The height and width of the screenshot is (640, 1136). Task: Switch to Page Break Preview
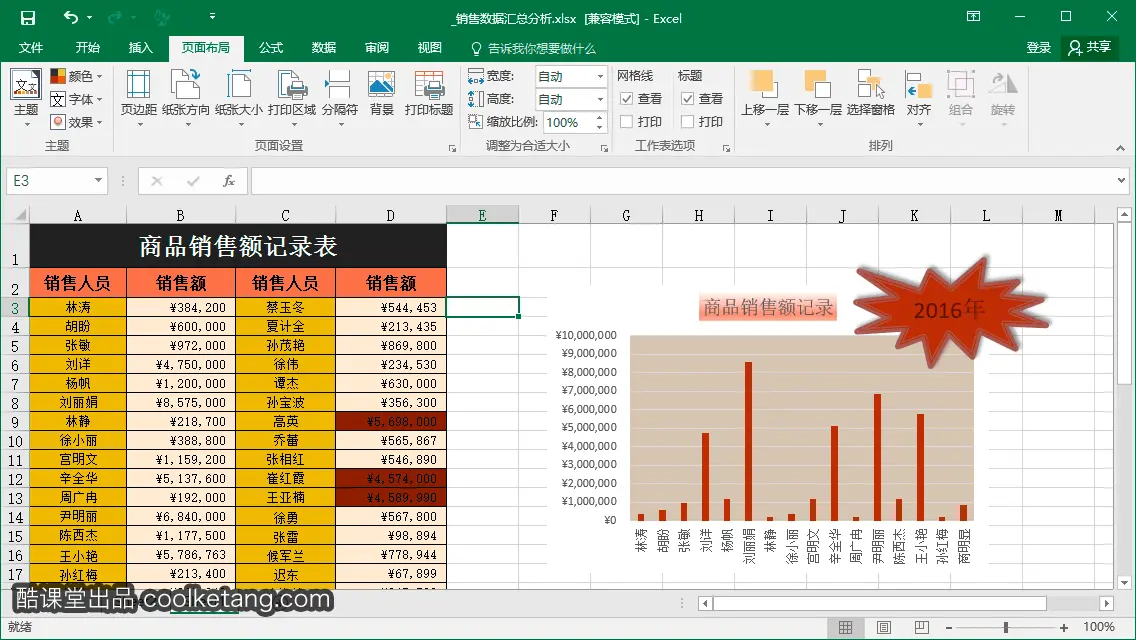922,628
